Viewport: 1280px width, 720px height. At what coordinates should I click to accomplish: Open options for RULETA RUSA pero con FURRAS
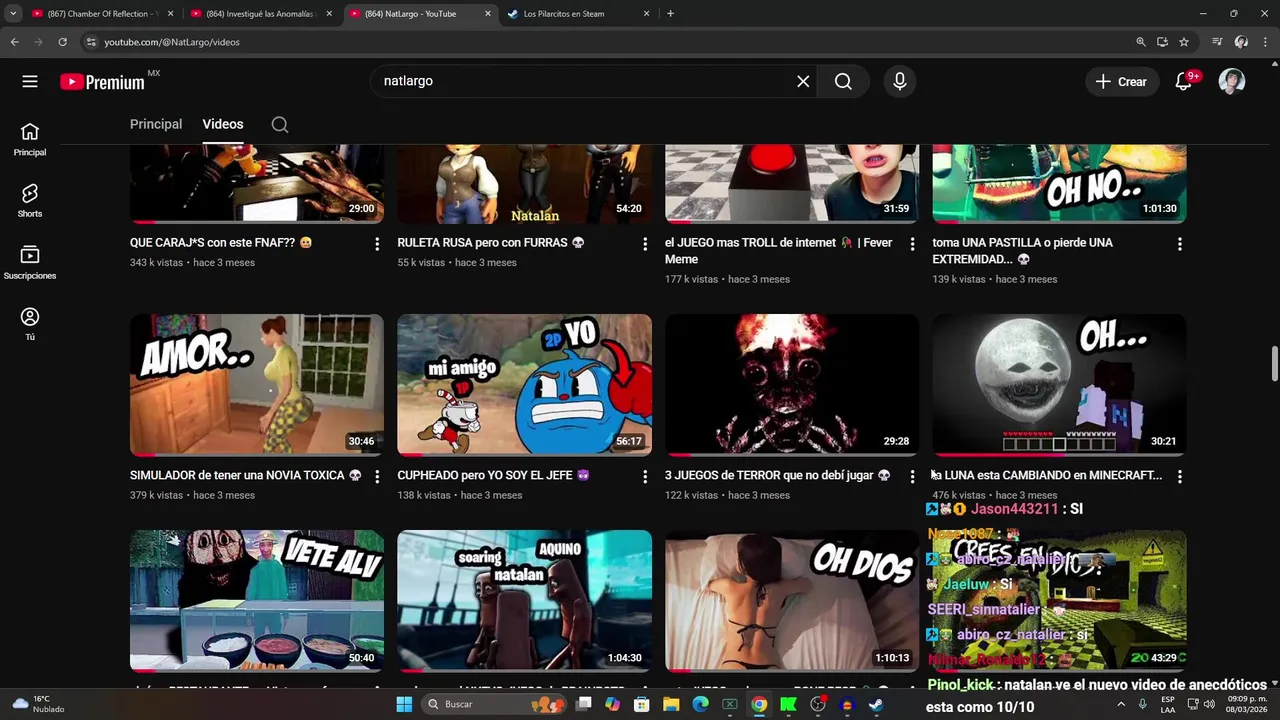[x=645, y=244]
